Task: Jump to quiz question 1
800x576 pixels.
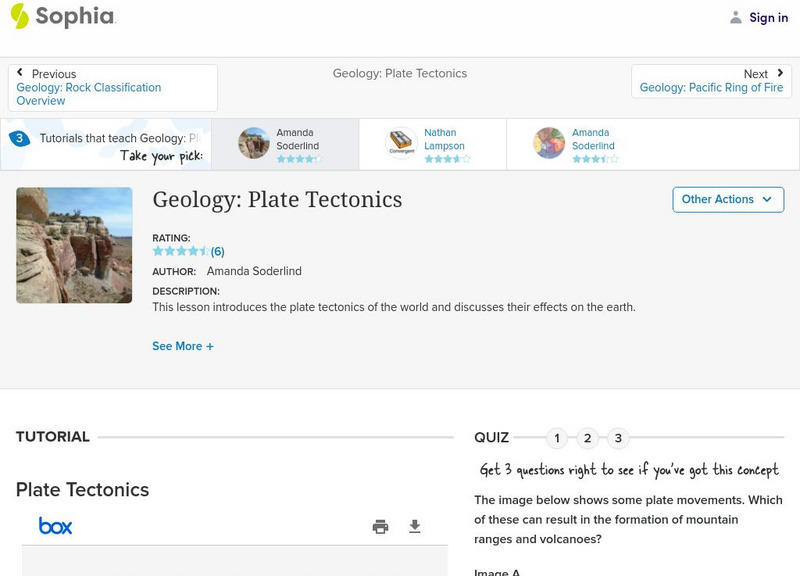Action: pos(557,438)
